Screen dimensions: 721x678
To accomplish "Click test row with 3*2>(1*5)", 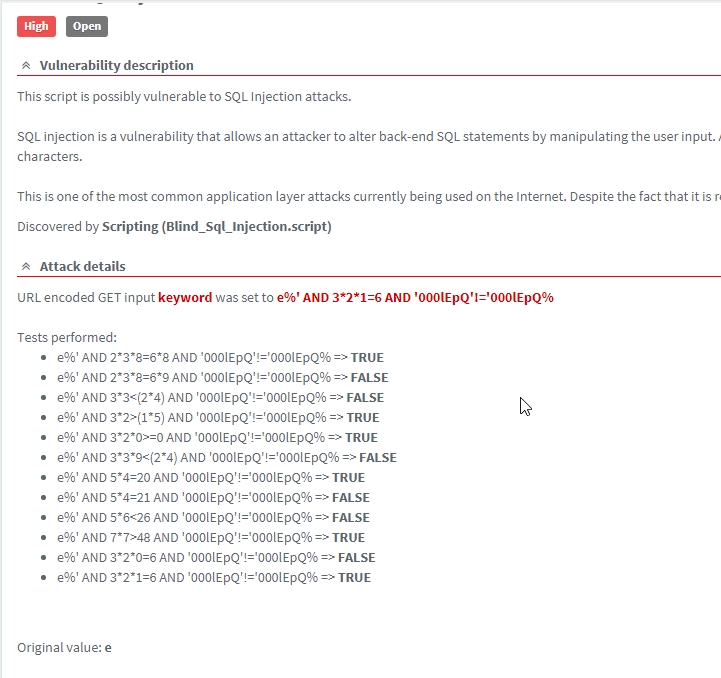I will coord(218,418).
